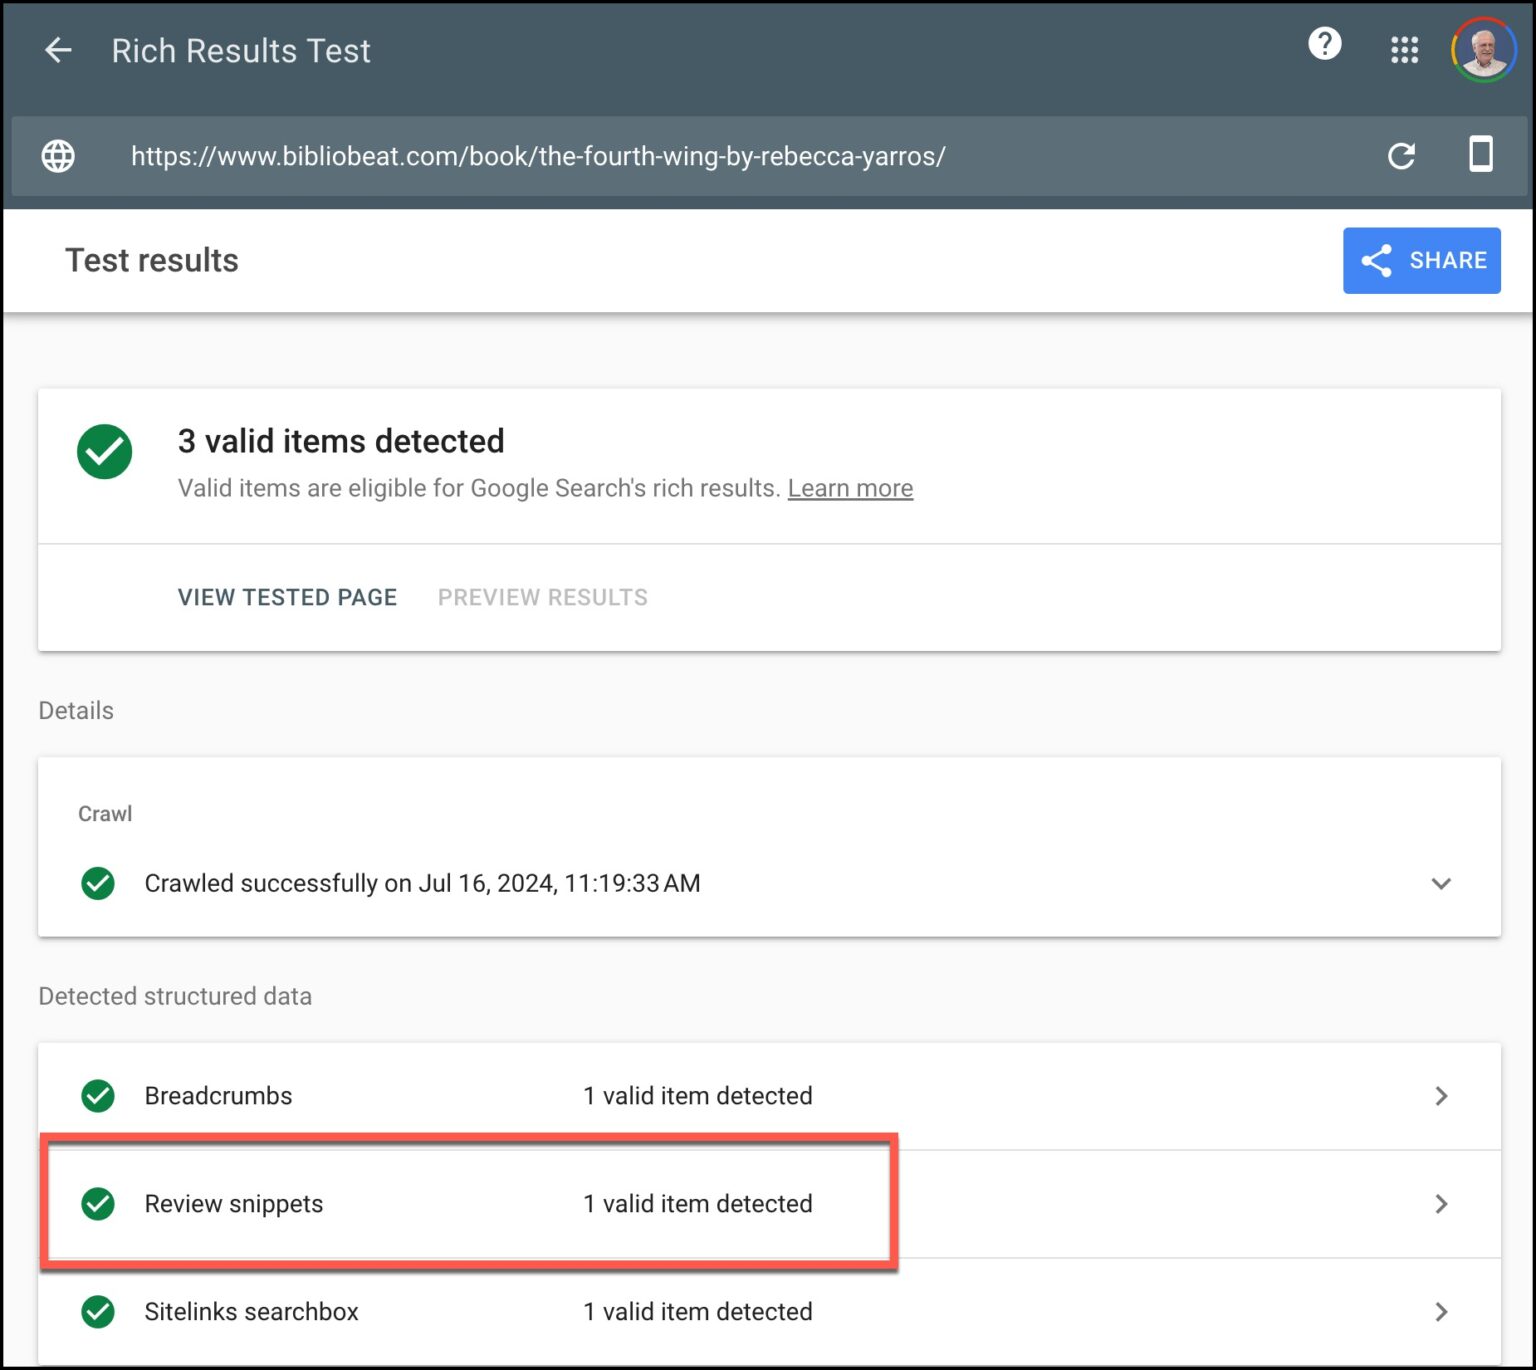The image size is (1536, 1370).
Task: Select the PREVIEW RESULTS tab
Action: [541, 597]
